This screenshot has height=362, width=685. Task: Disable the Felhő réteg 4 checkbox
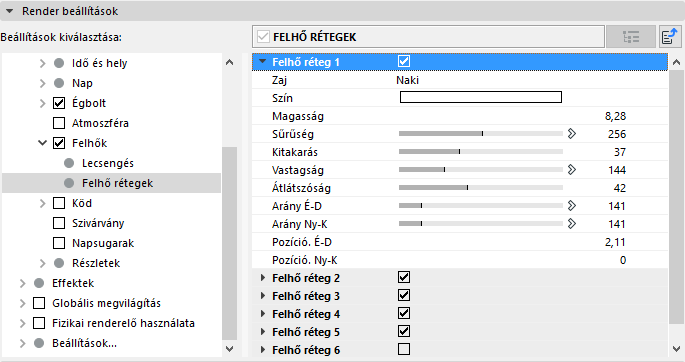coord(404,313)
